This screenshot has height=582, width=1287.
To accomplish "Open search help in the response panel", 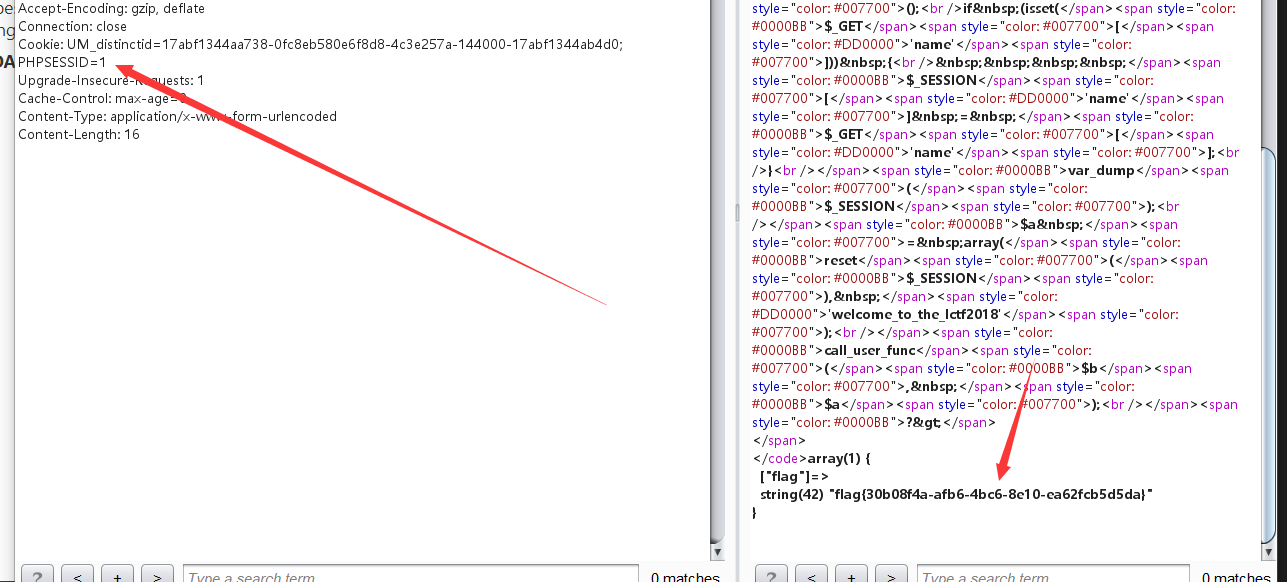I will [771, 576].
